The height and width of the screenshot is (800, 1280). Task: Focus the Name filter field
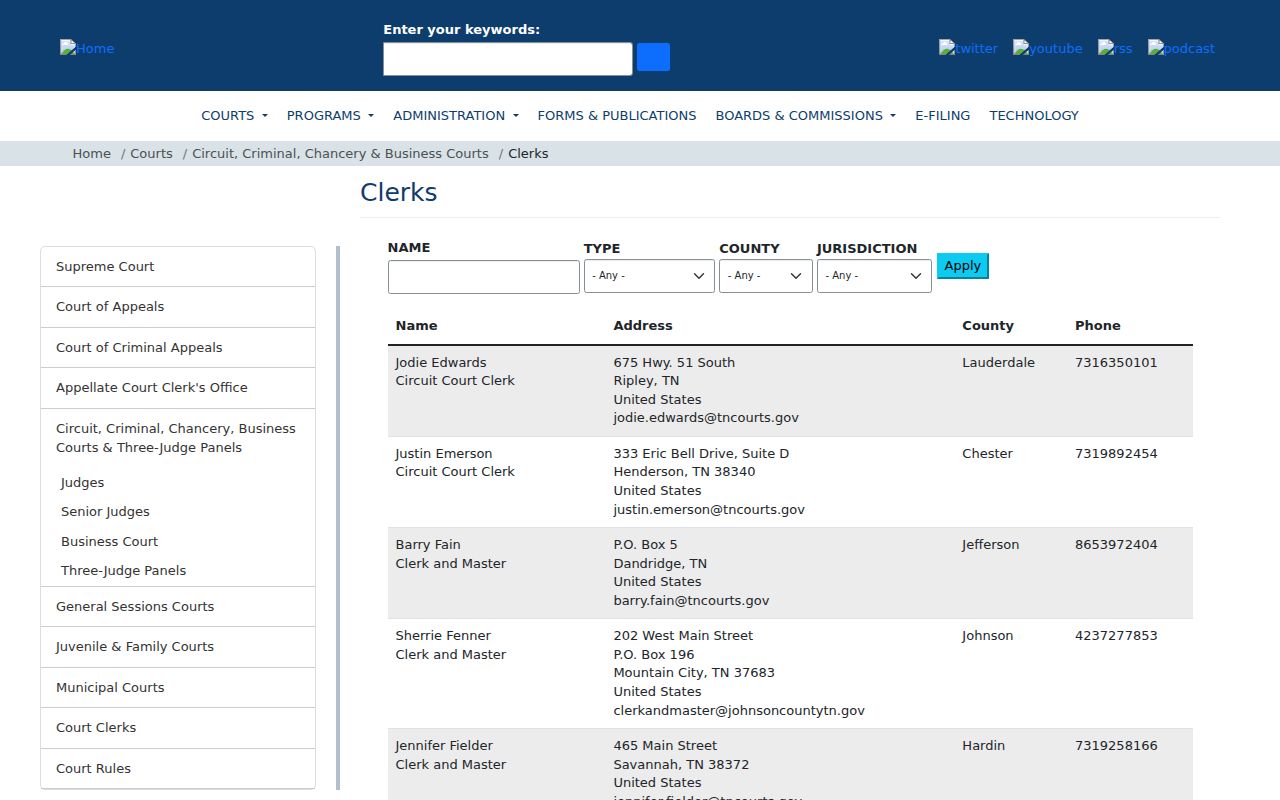click(x=484, y=277)
